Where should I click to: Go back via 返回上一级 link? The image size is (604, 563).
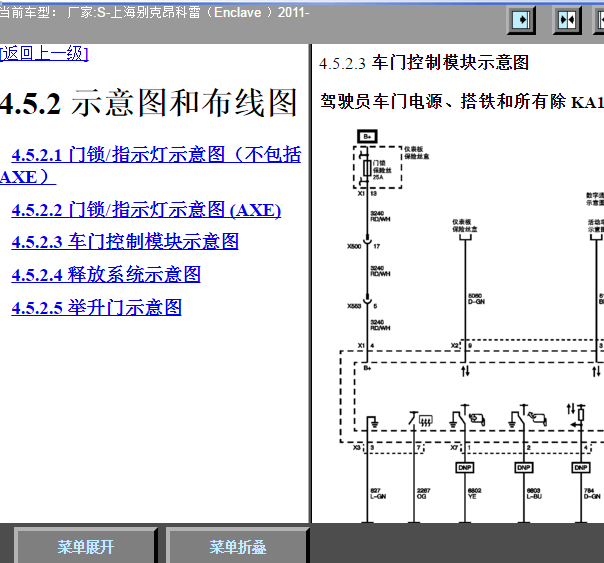click(44, 53)
